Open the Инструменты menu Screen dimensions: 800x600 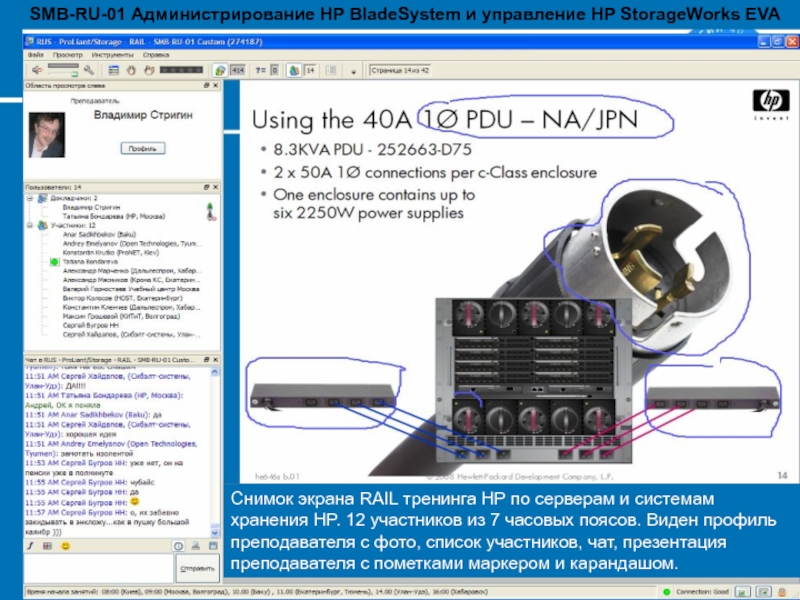click(112, 55)
